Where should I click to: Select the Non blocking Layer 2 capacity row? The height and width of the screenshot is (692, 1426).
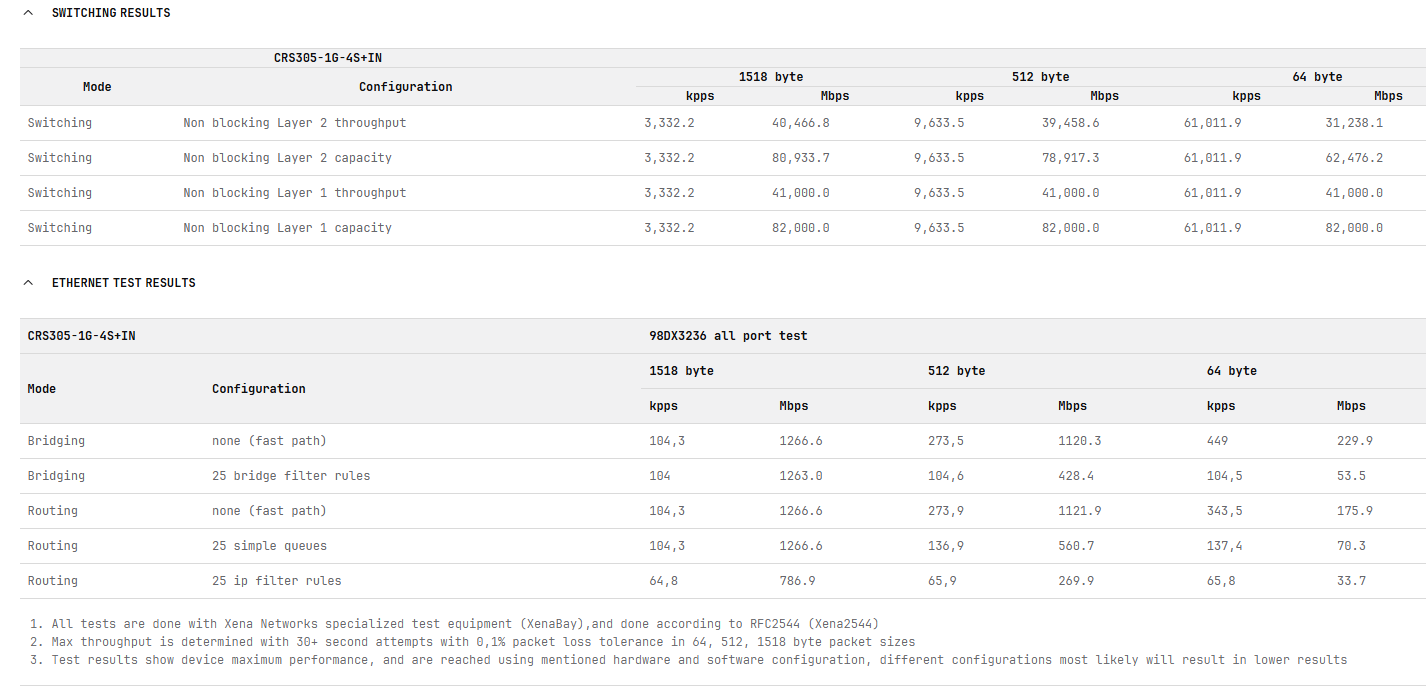point(287,158)
